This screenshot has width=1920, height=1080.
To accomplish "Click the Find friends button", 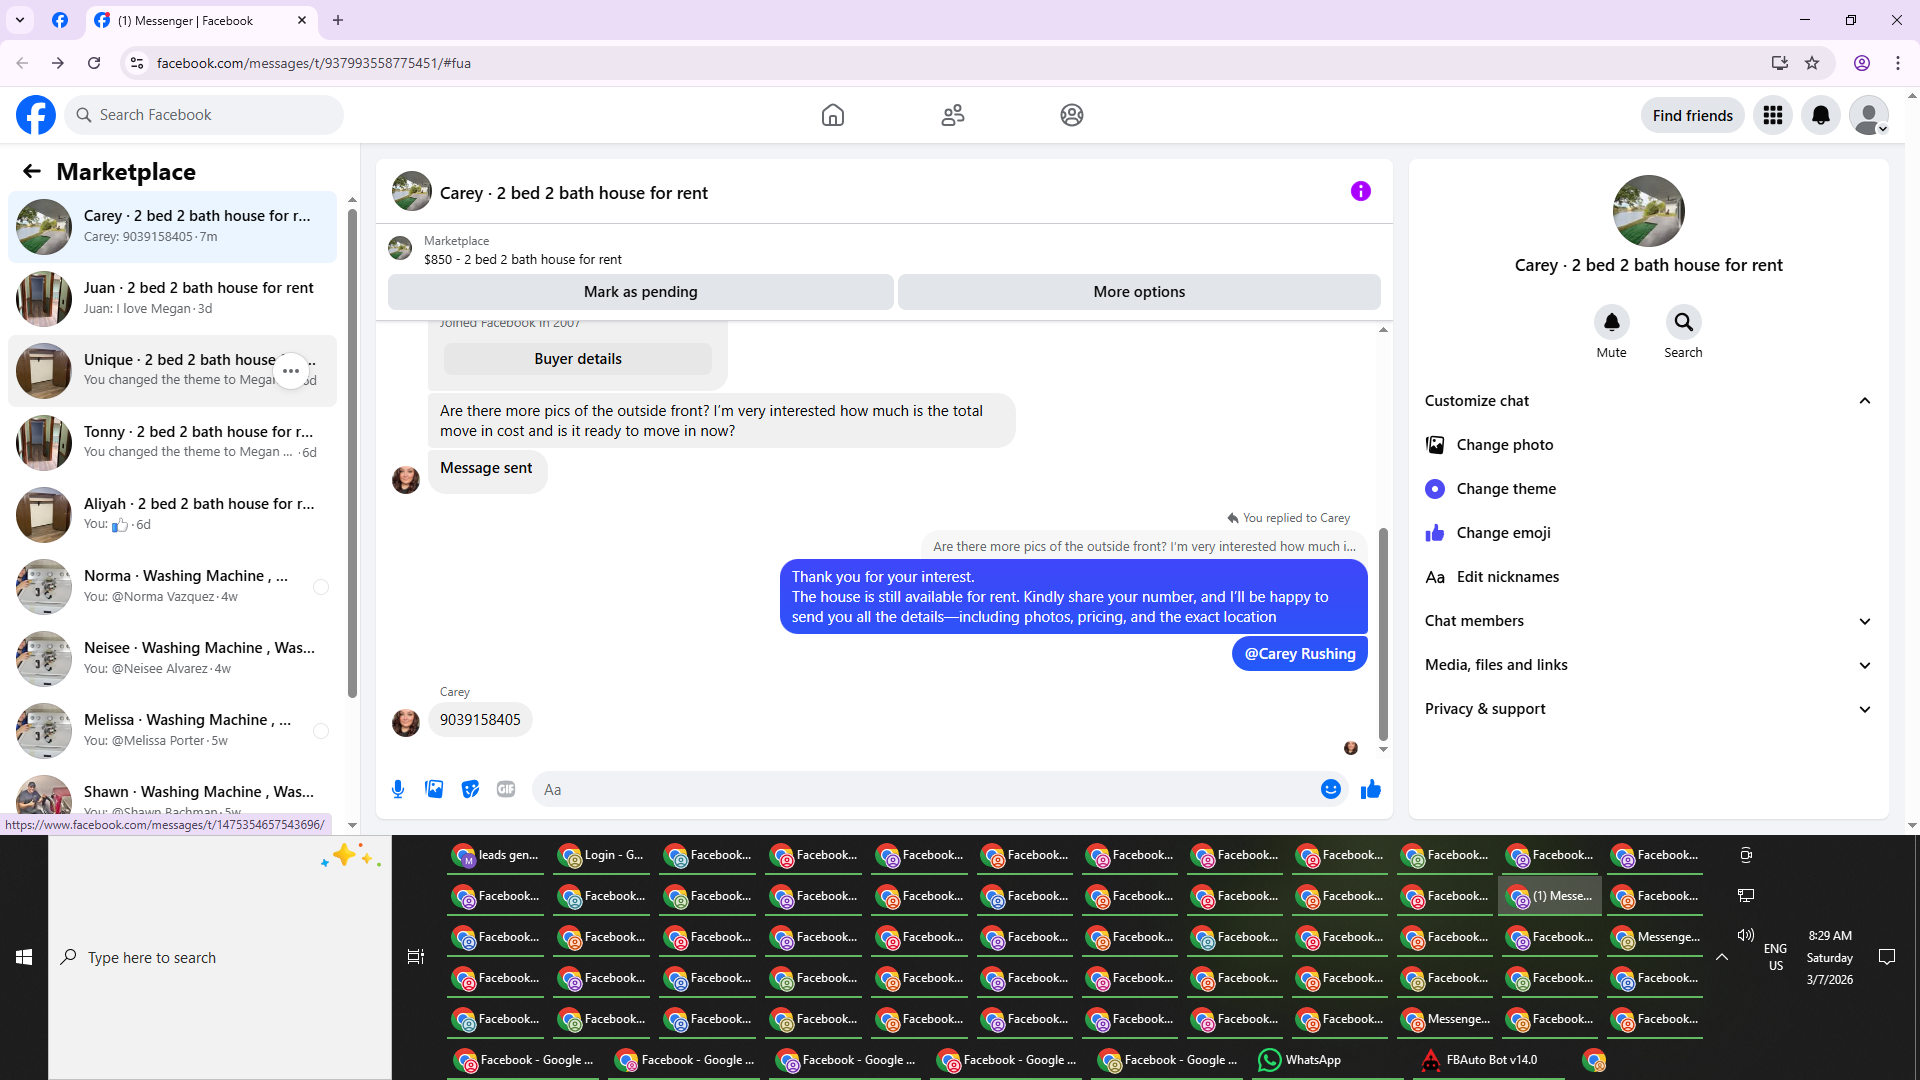I will (x=1693, y=115).
